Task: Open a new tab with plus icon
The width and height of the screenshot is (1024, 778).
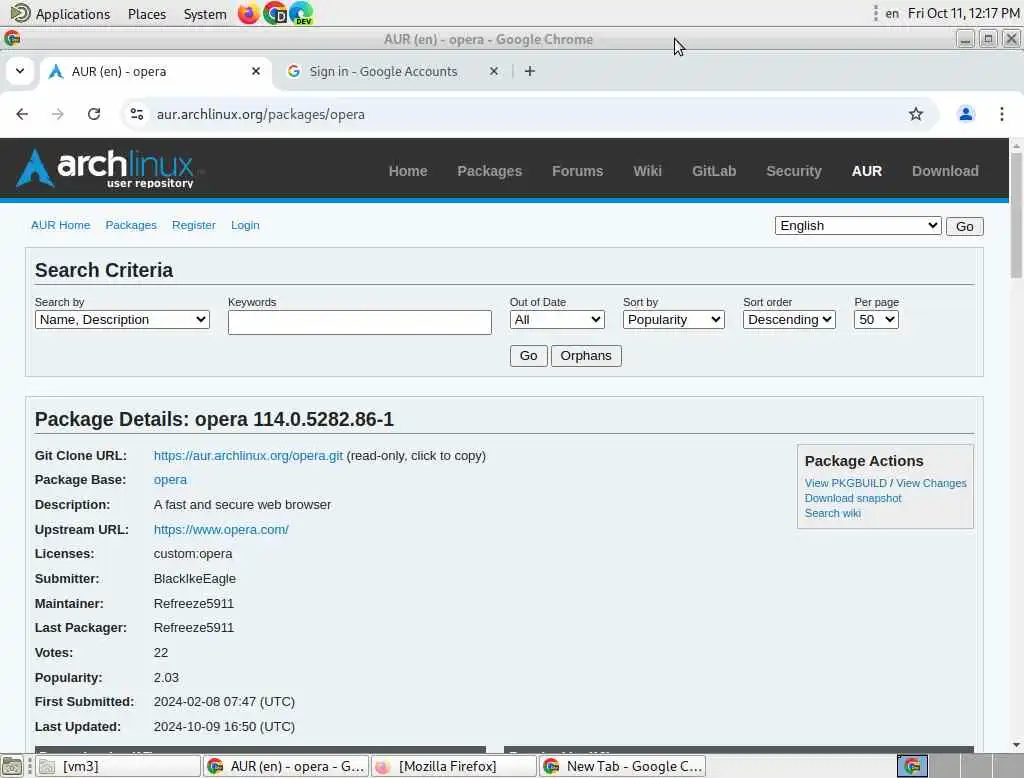Action: (x=530, y=71)
